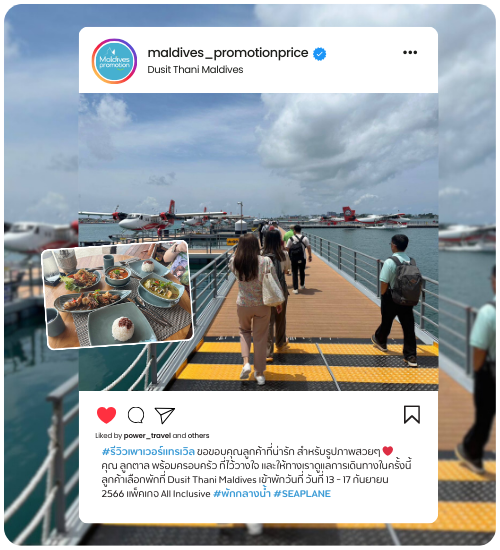Tap the red heart like icon
This screenshot has height=550, width=500.
tap(106, 415)
